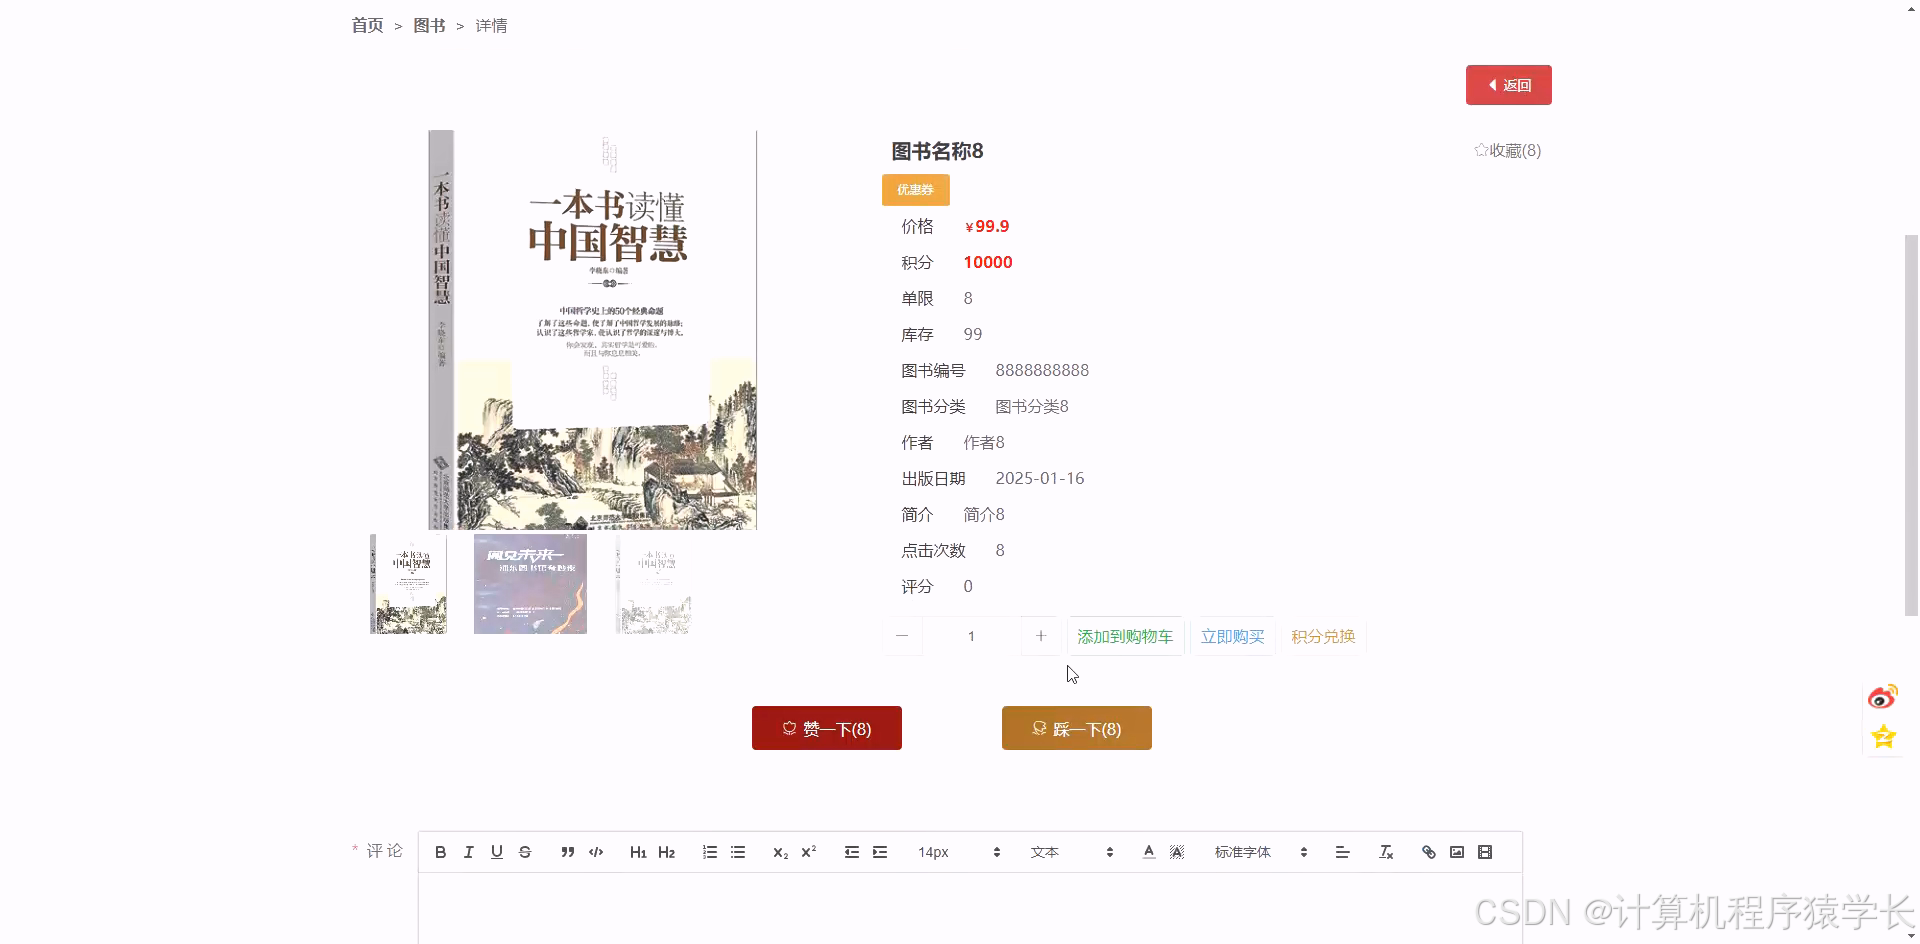Apply Heading 2 style
The image size is (1920, 944).
point(666,852)
